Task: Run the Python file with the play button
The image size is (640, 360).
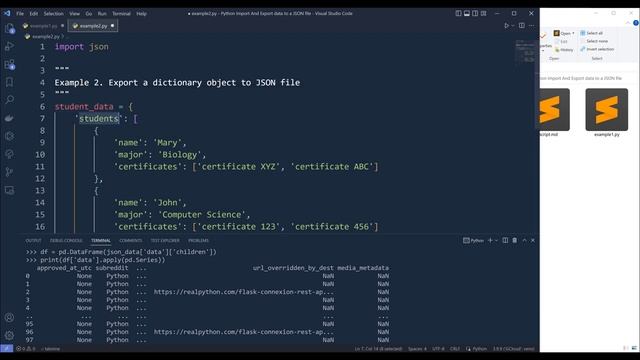Action: click(507, 25)
